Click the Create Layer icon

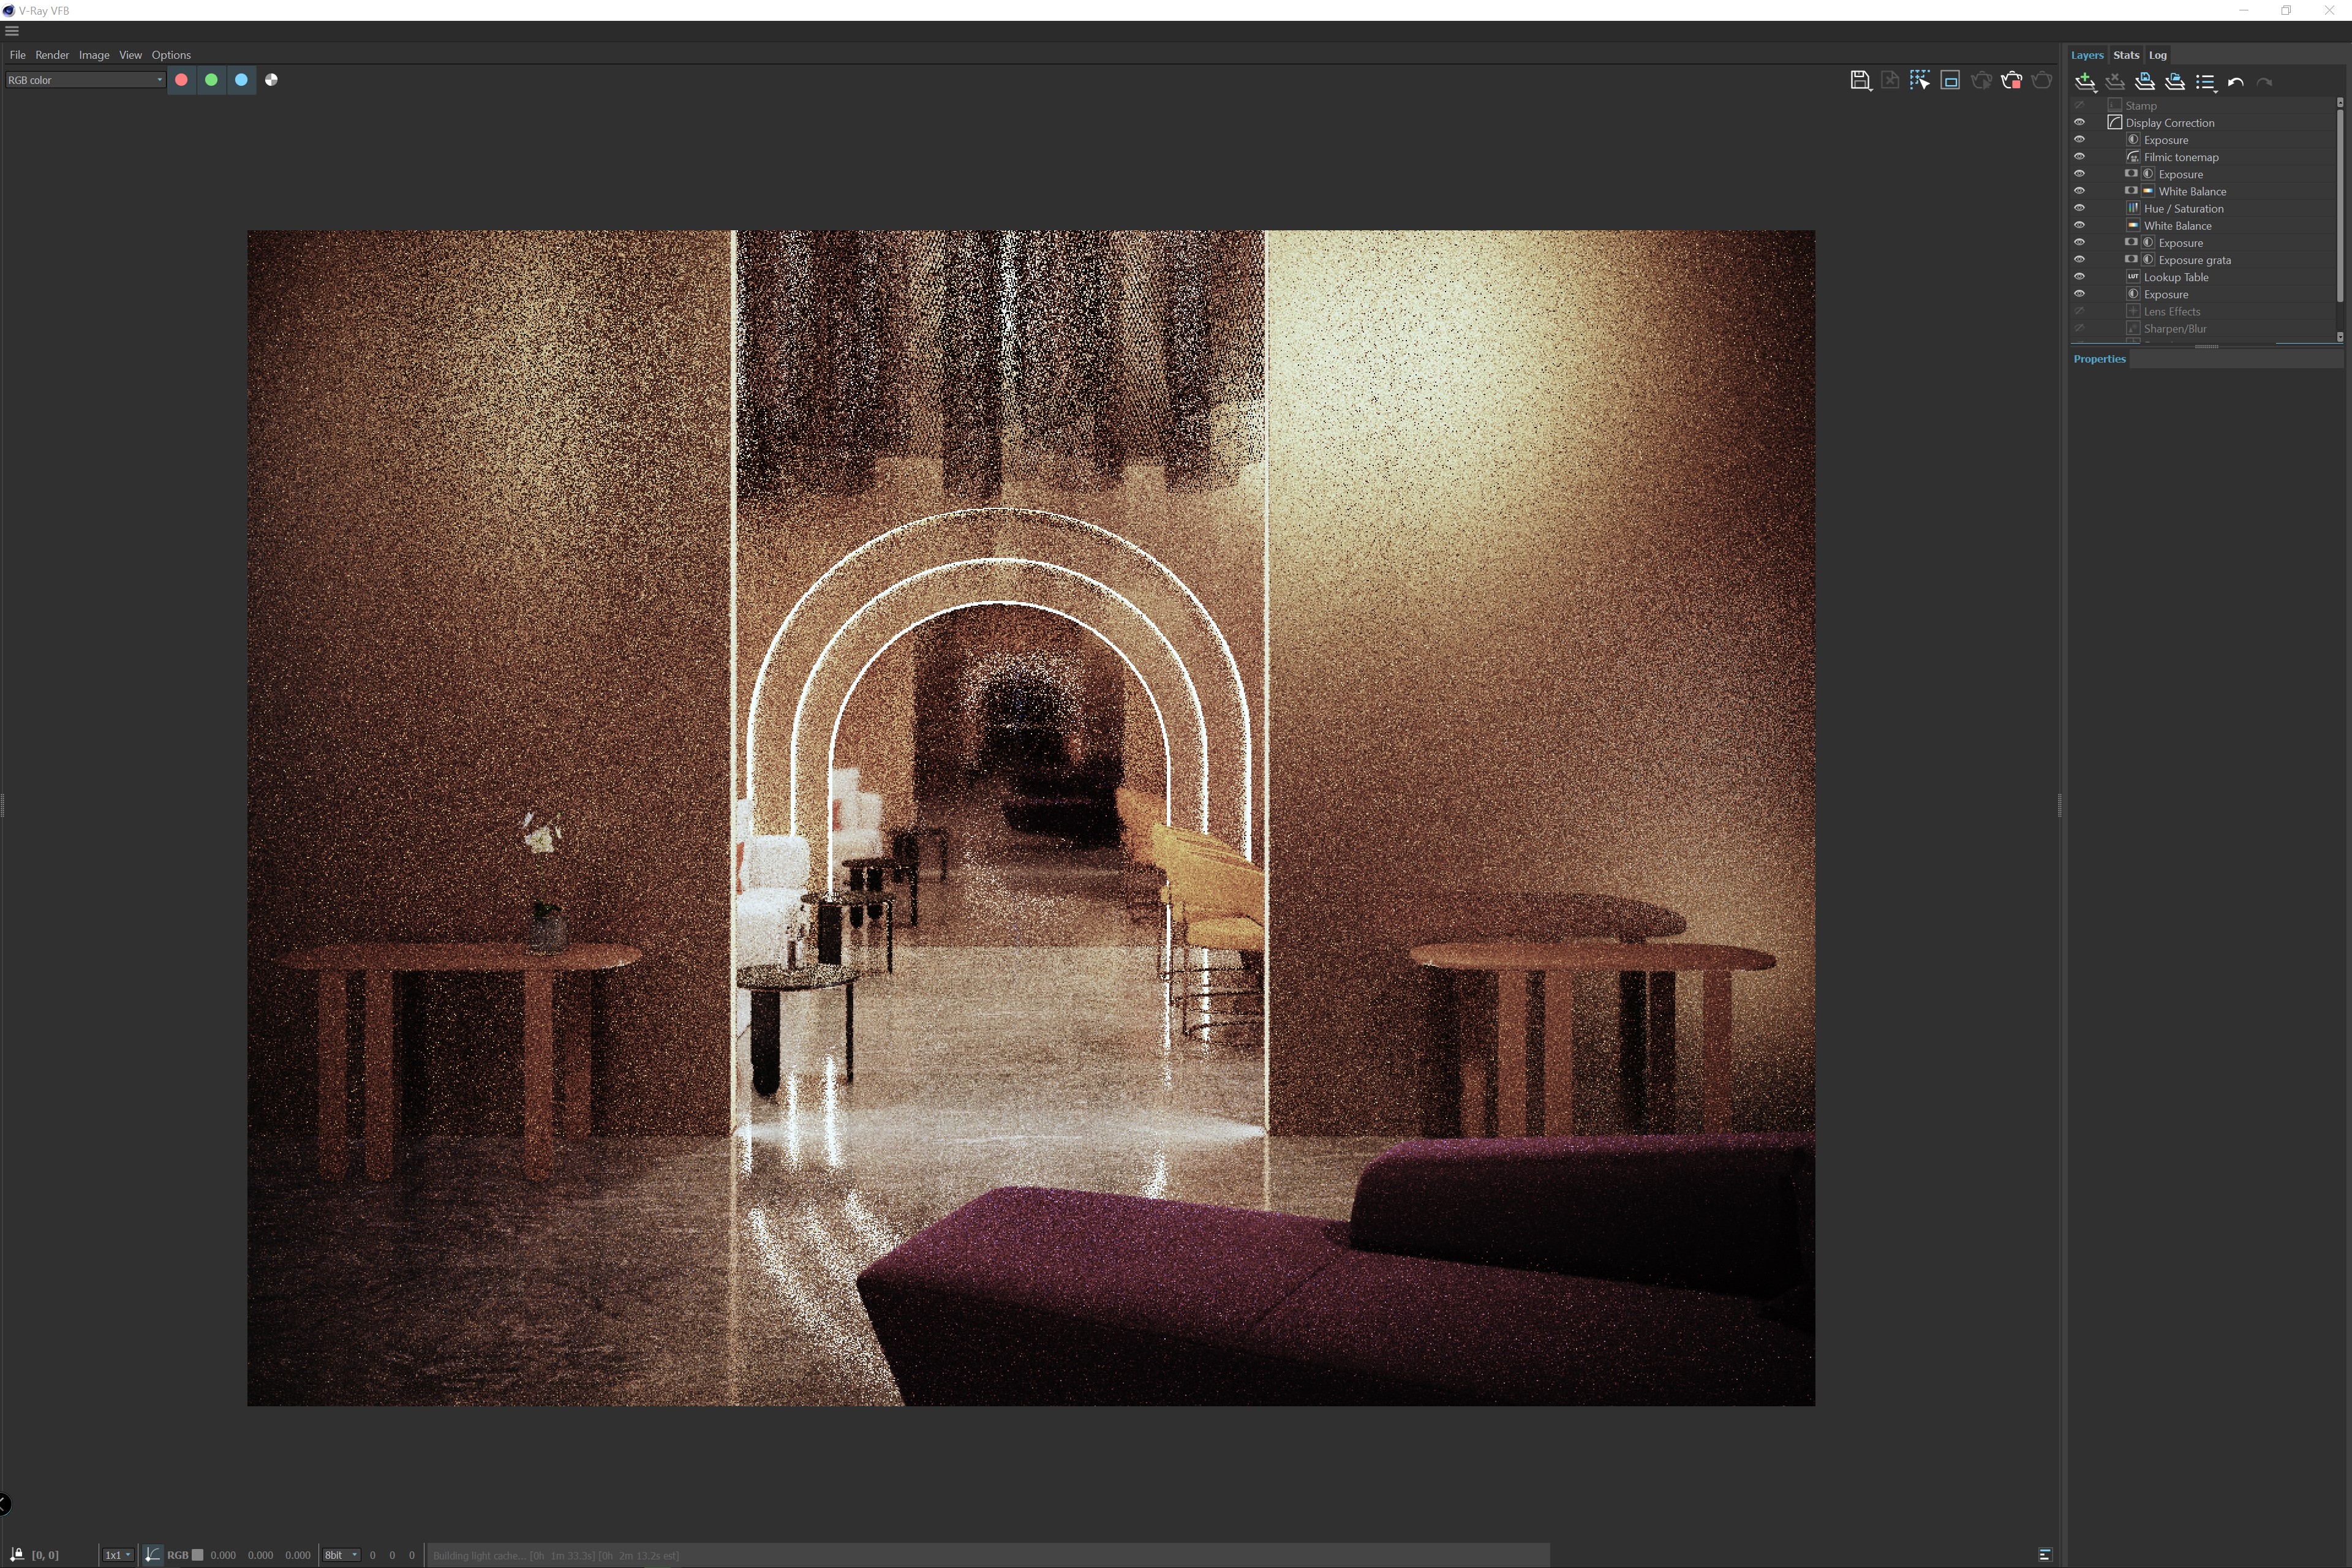[2085, 82]
